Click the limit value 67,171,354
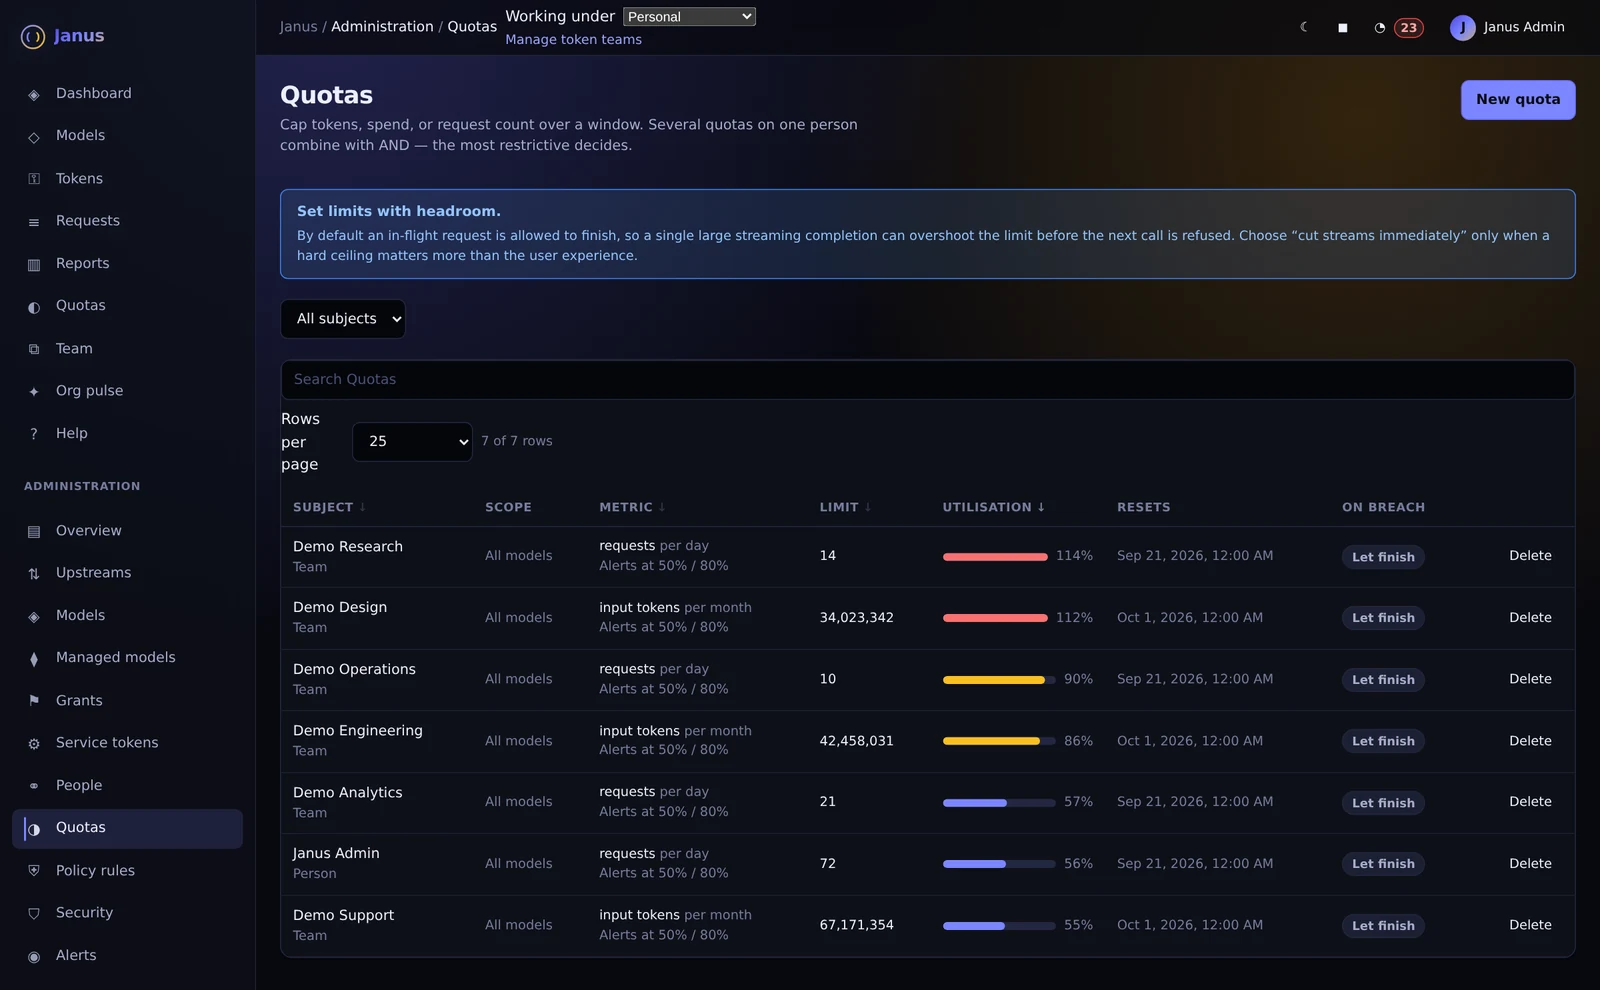 (x=856, y=925)
